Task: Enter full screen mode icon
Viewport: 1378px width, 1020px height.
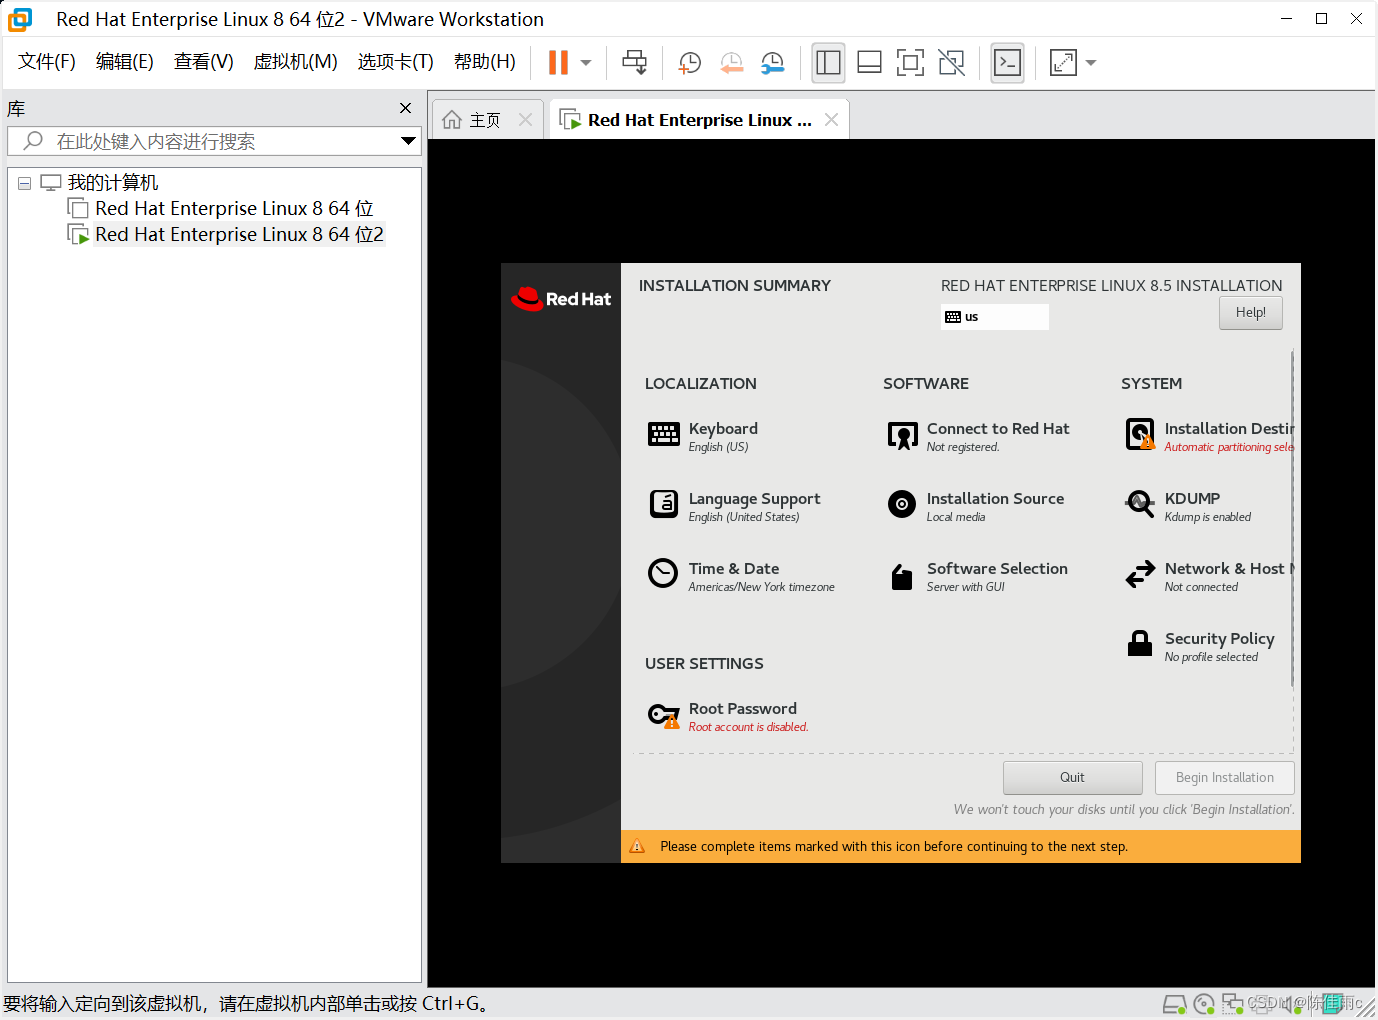Action: pyautogui.click(x=910, y=62)
